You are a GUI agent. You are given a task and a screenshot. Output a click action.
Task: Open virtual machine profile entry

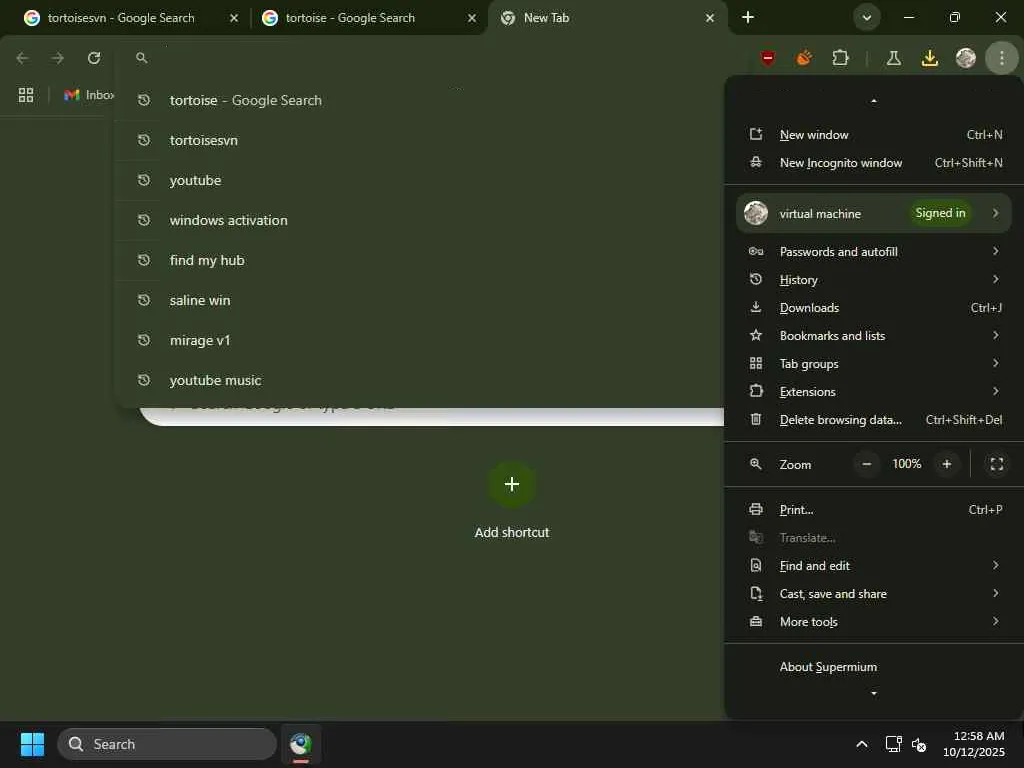pyautogui.click(x=874, y=213)
